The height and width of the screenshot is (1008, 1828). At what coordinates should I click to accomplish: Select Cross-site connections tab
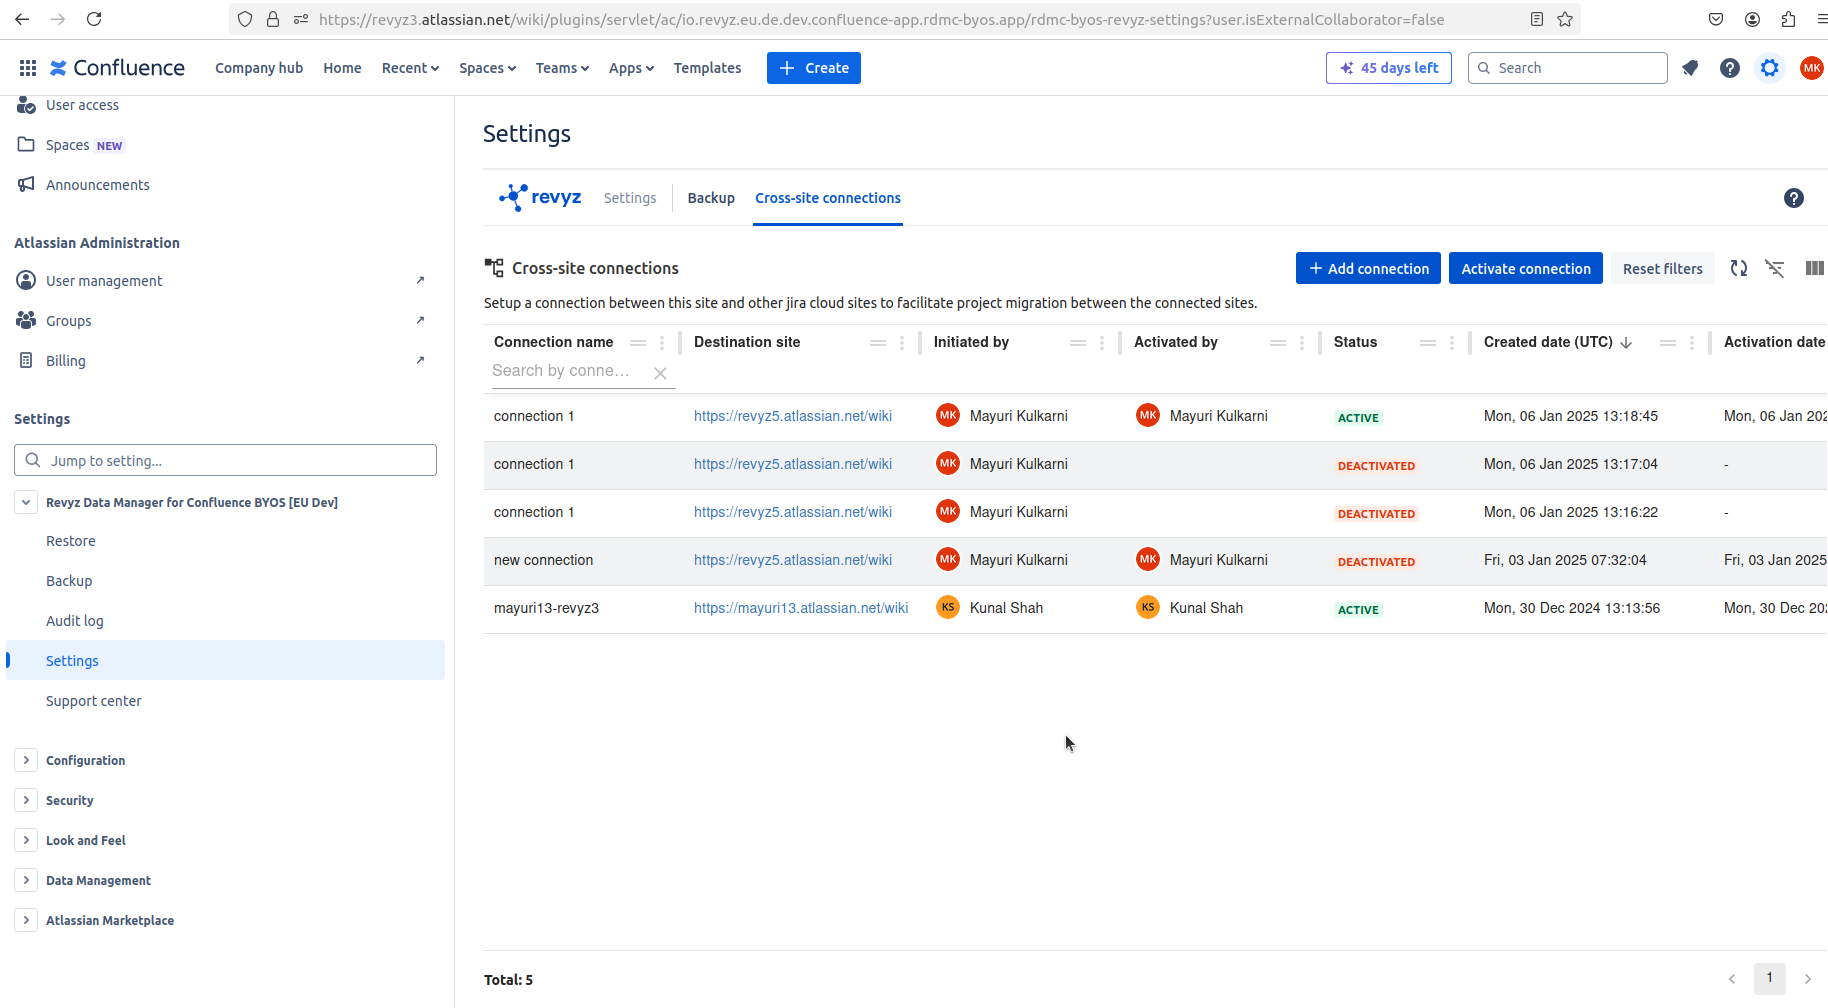point(828,198)
